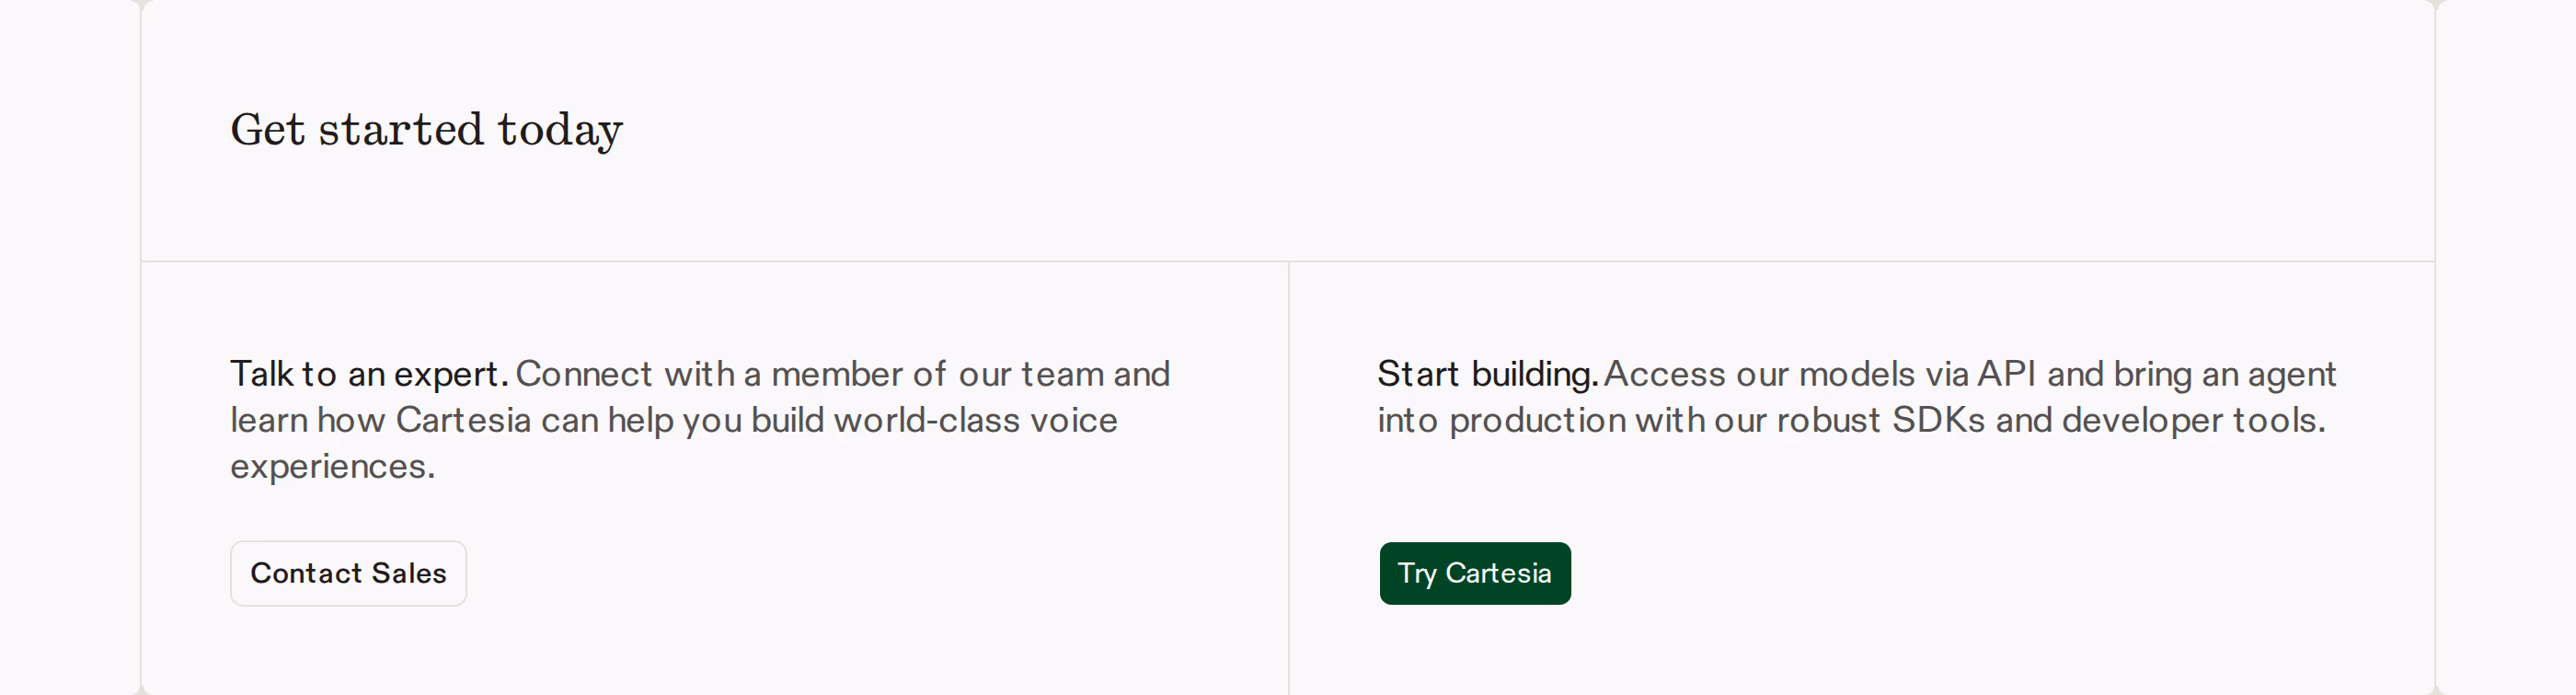Click the bold 'Start building.' text
This screenshot has width=2576, height=695.
pyautogui.click(x=1488, y=374)
